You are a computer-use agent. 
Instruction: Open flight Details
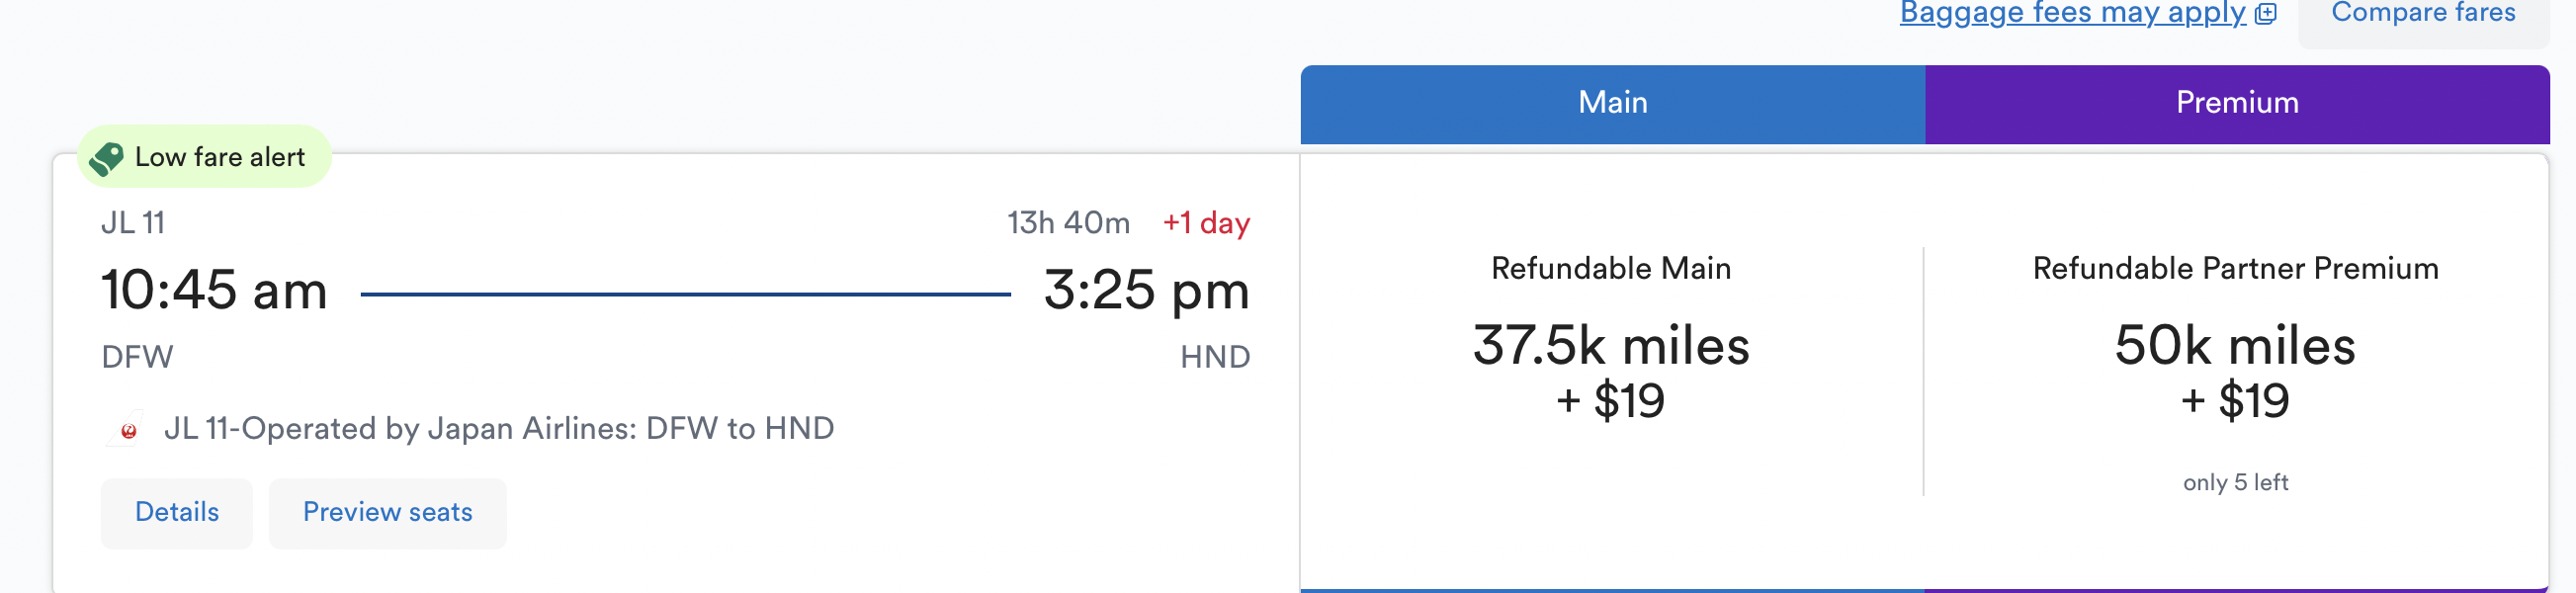pyautogui.click(x=177, y=513)
